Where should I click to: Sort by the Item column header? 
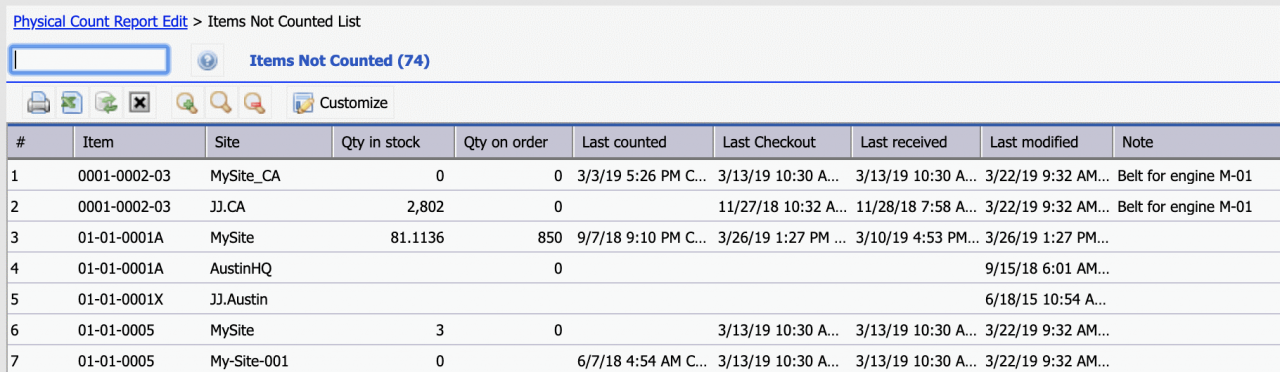(139, 142)
